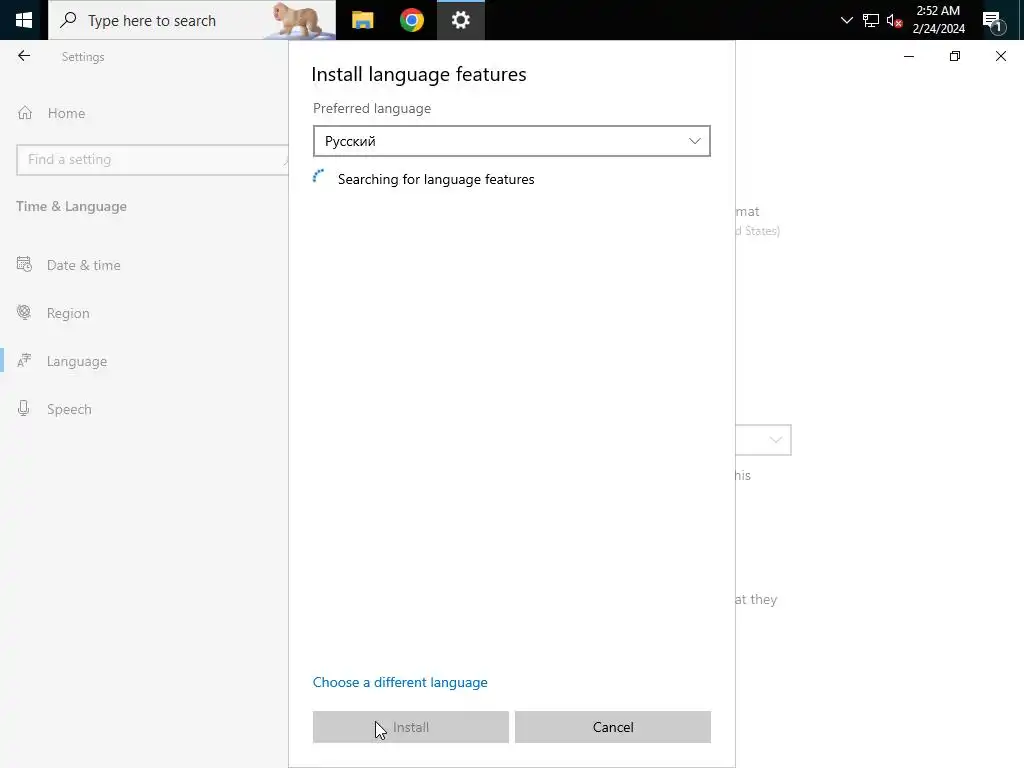The width and height of the screenshot is (1024, 768).
Task: Expand the Preferred language dropdown
Action: pos(511,141)
